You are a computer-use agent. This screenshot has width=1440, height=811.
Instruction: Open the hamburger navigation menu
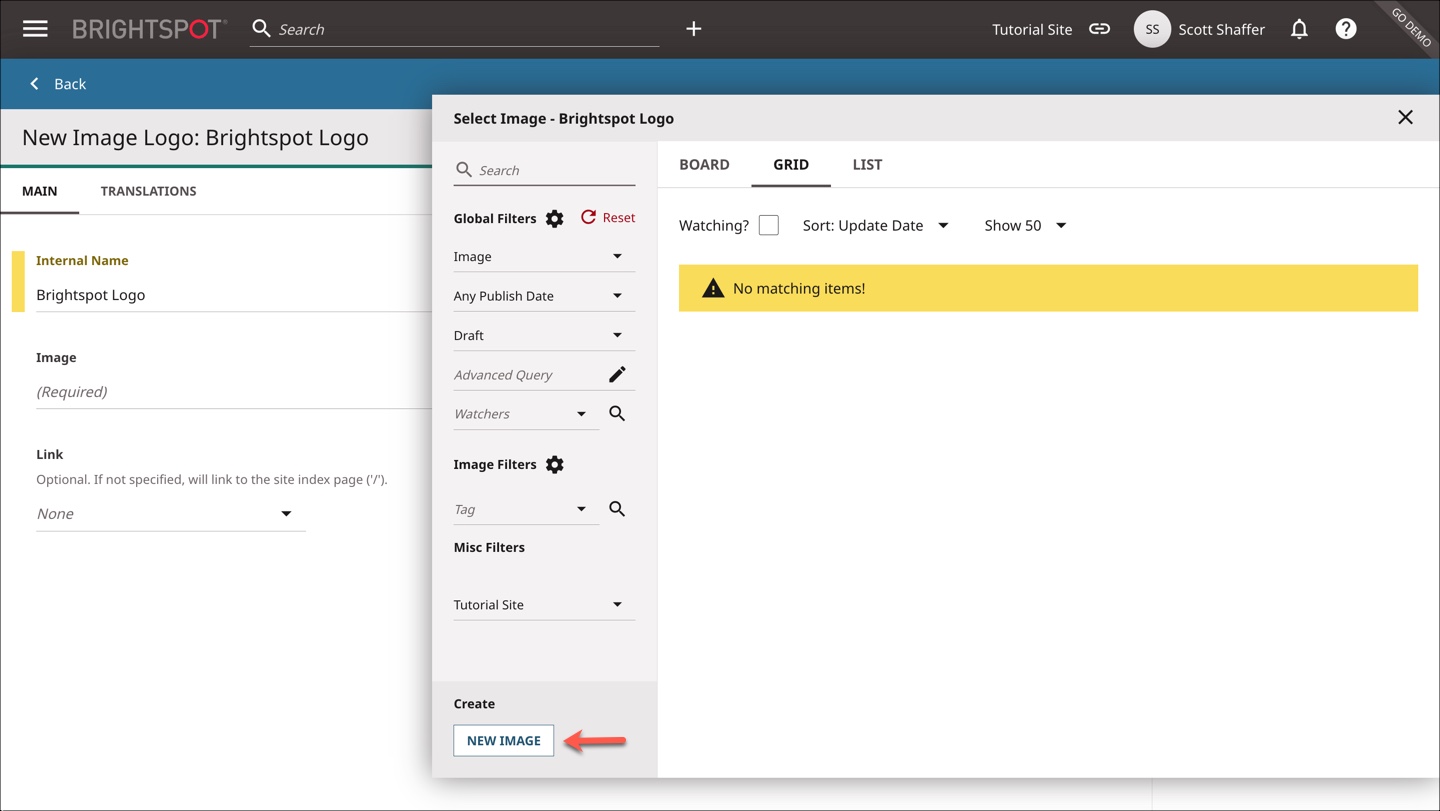[x=35, y=29]
